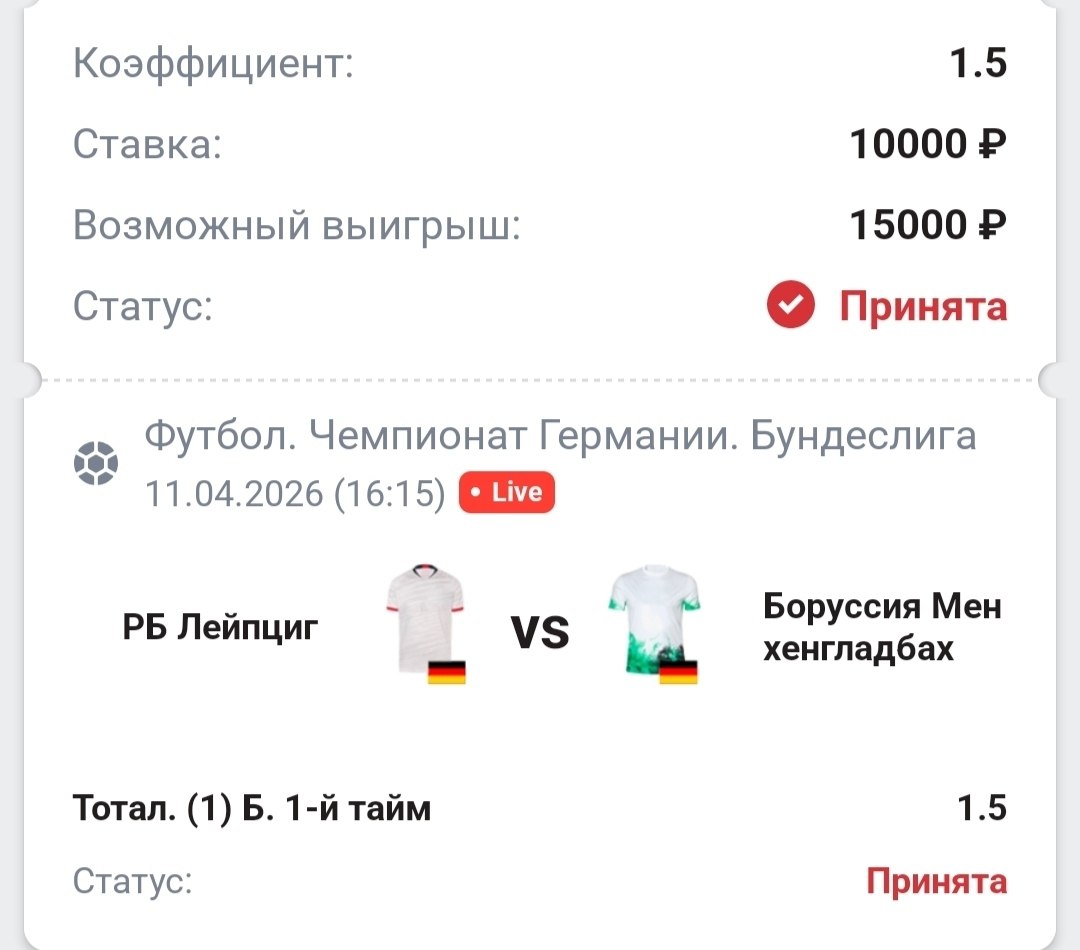The height and width of the screenshot is (950, 1080).
Task: Tap the red Live badge
Action: pos(506,492)
